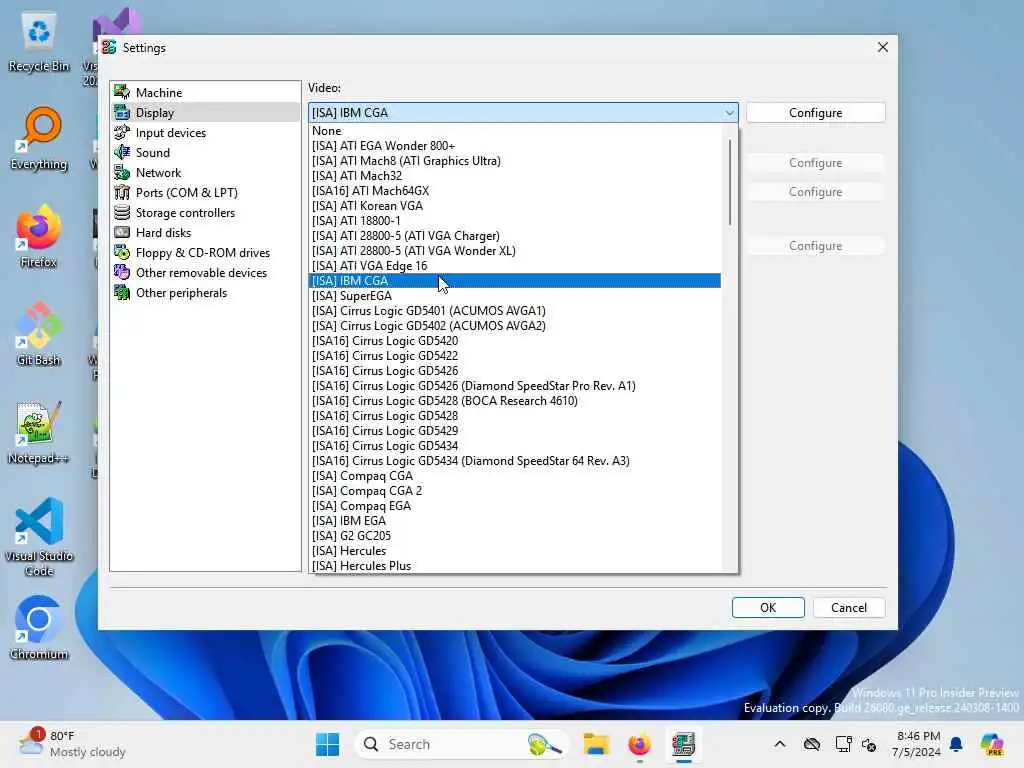Click the Hard disks icon

tap(122, 232)
